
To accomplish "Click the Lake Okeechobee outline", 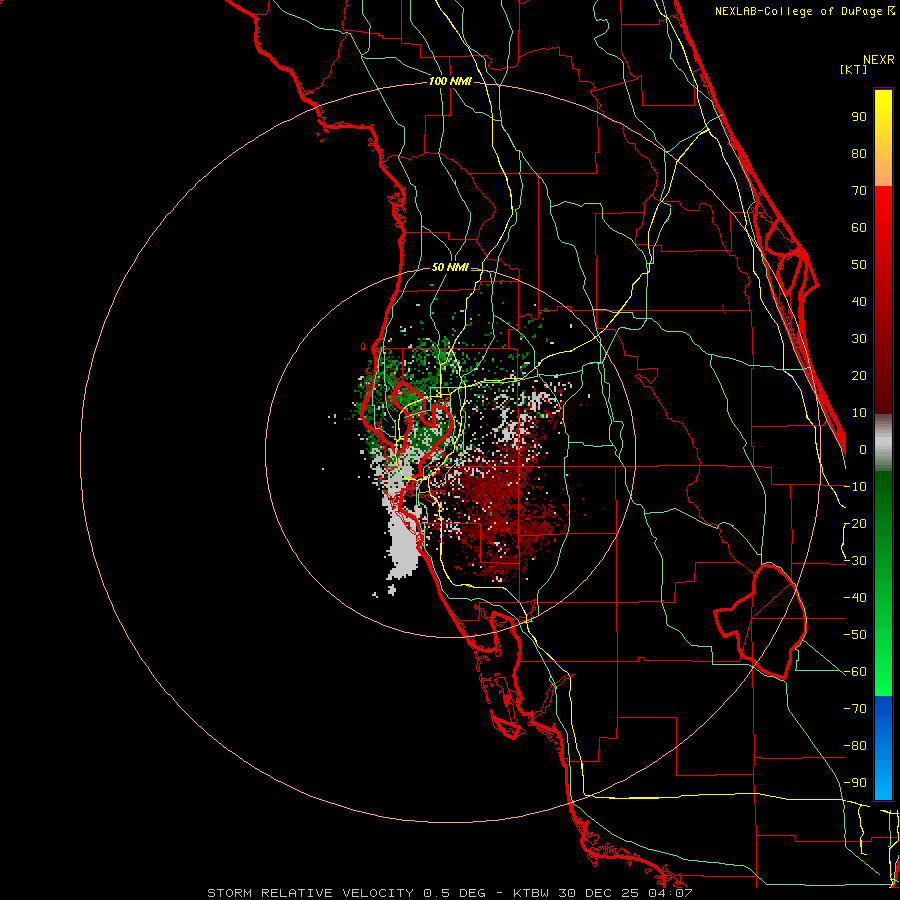I will [x=761, y=621].
